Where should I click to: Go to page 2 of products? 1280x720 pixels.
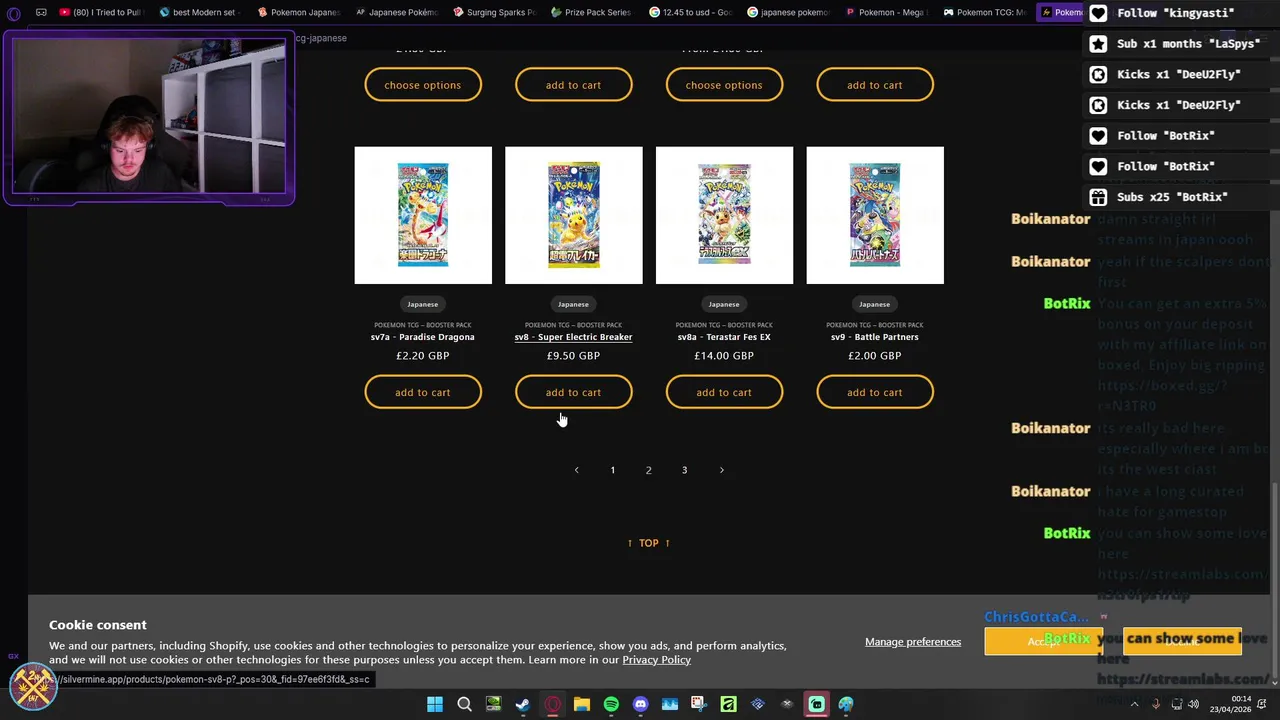pos(648,470)
